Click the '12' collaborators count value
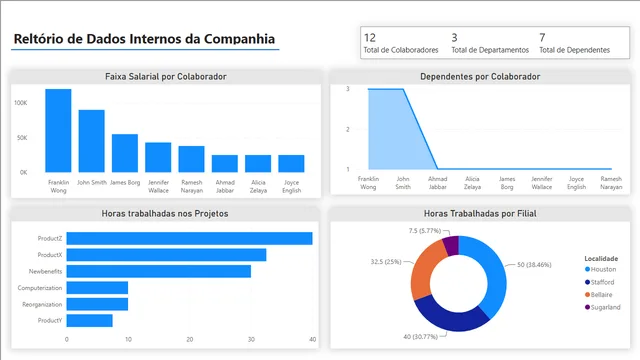This screenshot has height=360, width=640. [370, 38]
